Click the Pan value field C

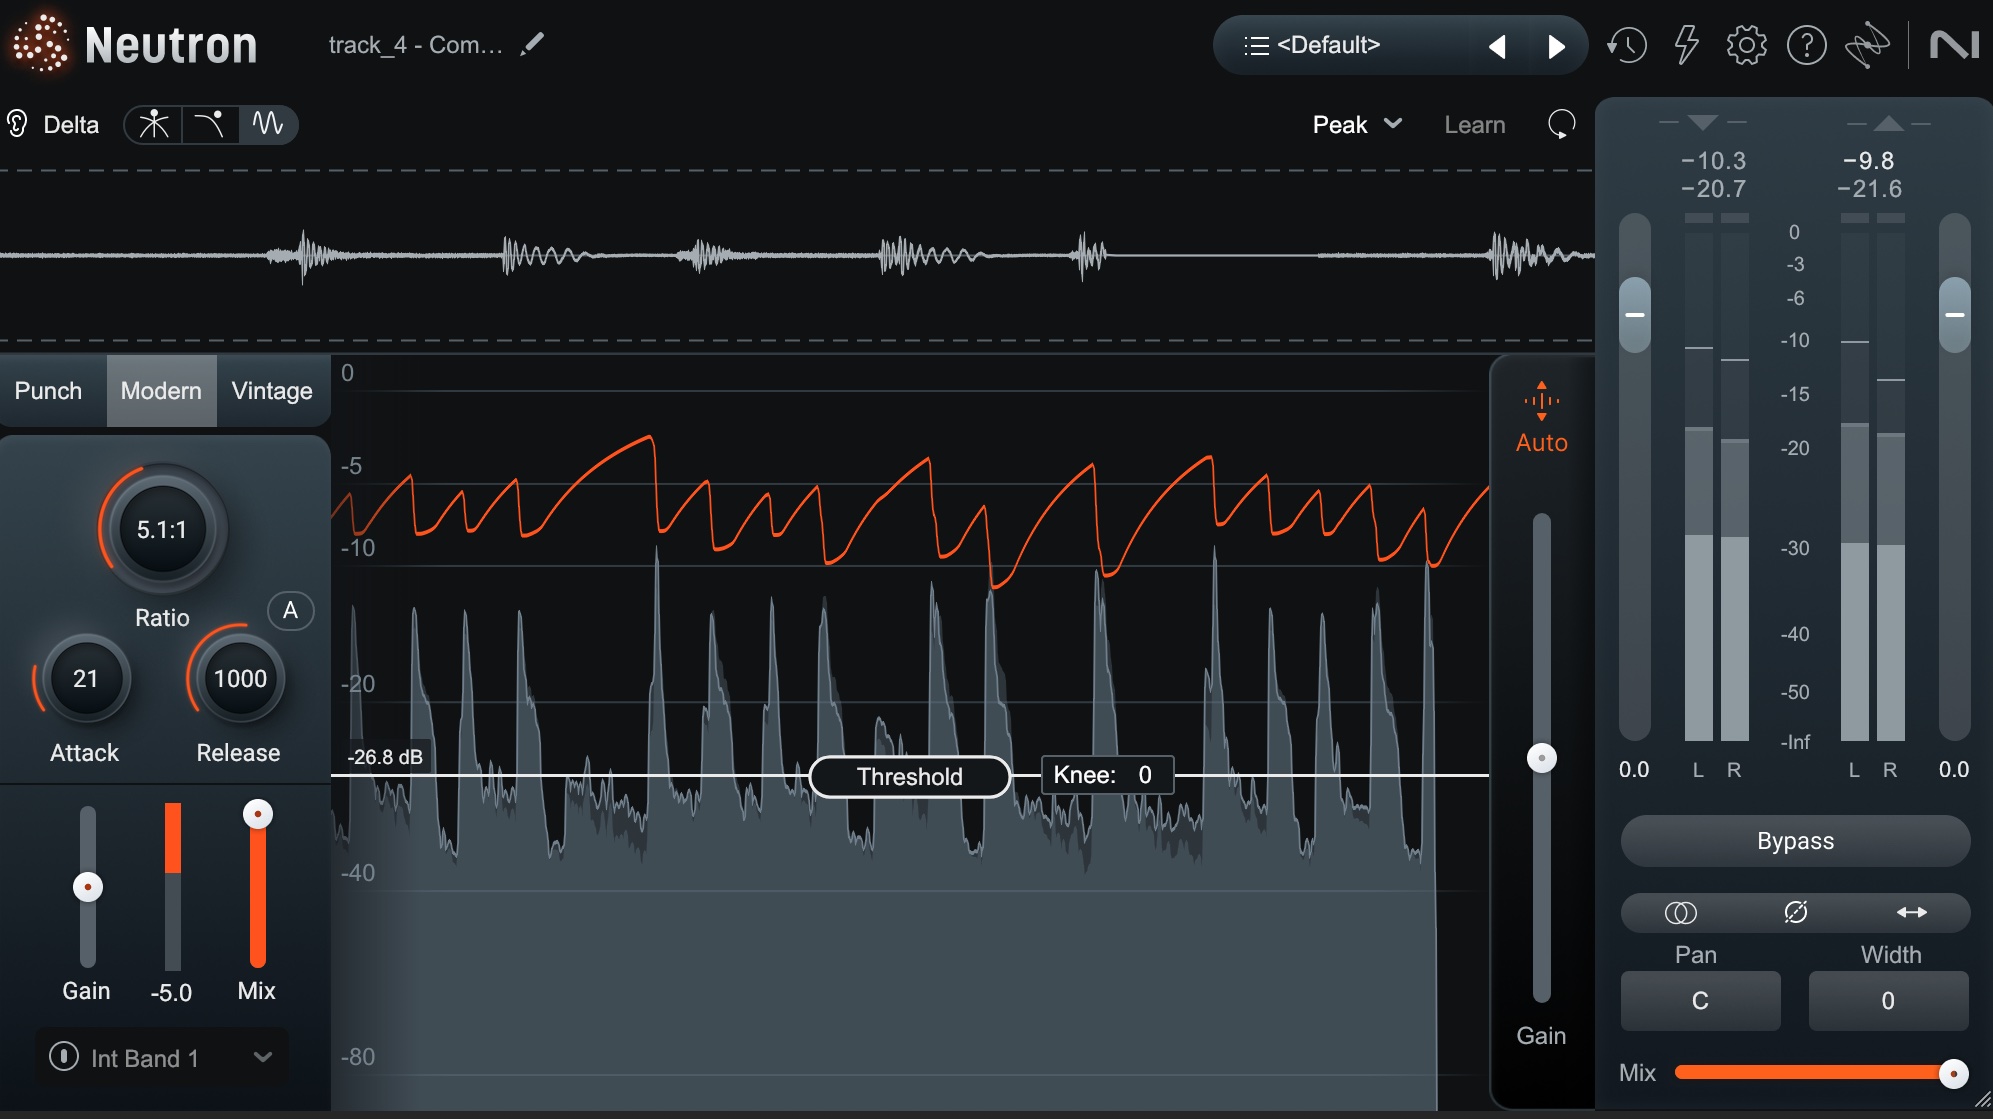pyautogui.click(x=1700, y=1001)
